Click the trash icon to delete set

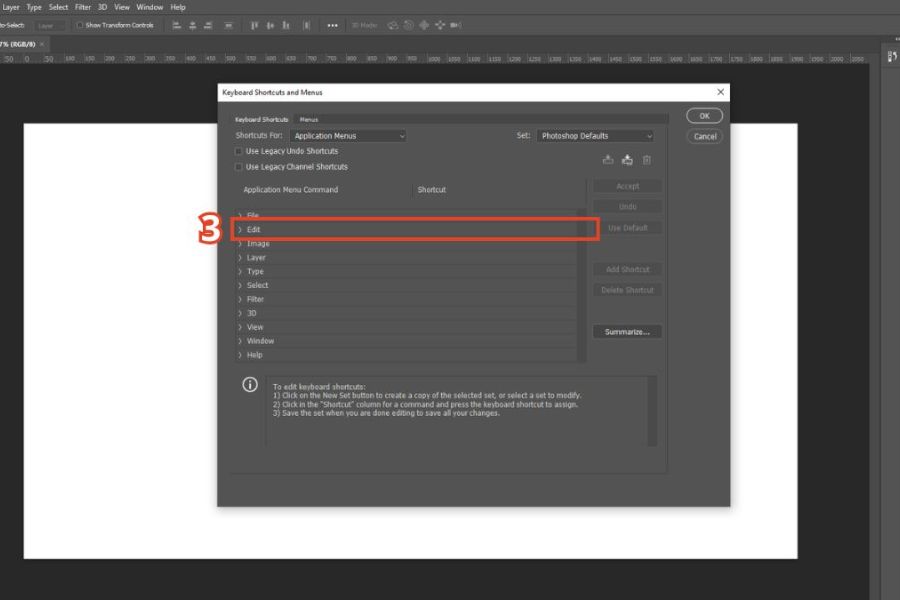[647, 160]
